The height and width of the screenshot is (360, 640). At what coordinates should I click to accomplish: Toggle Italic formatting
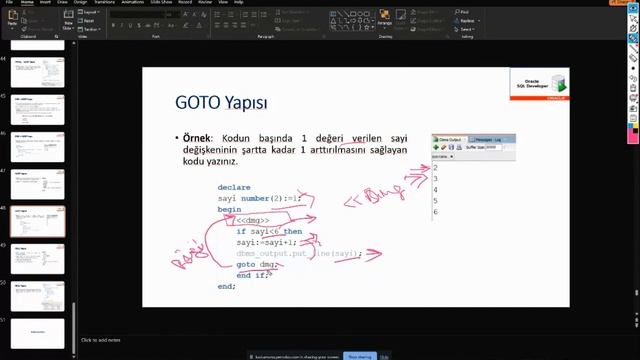pyautogui.click(x=122, y=25)
